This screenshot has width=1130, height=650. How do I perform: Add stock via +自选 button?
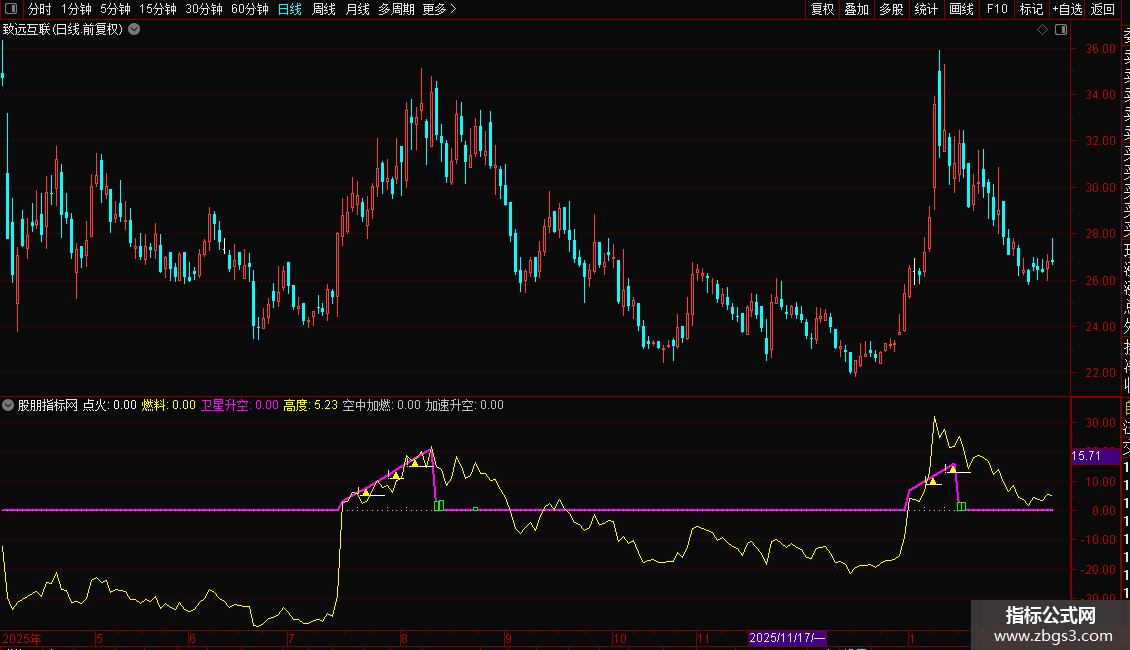pos(1066,10)
